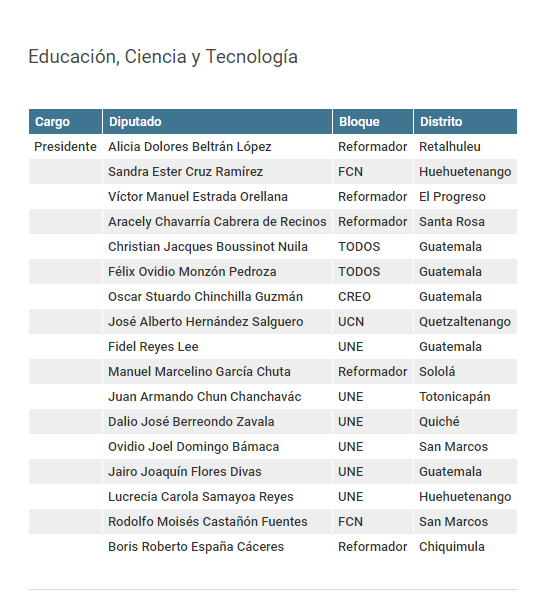This screenshot has width=548, height=598.
Task: Select Juan Armando Chun Chanchavác row
Action: click(x=273, y=397)
